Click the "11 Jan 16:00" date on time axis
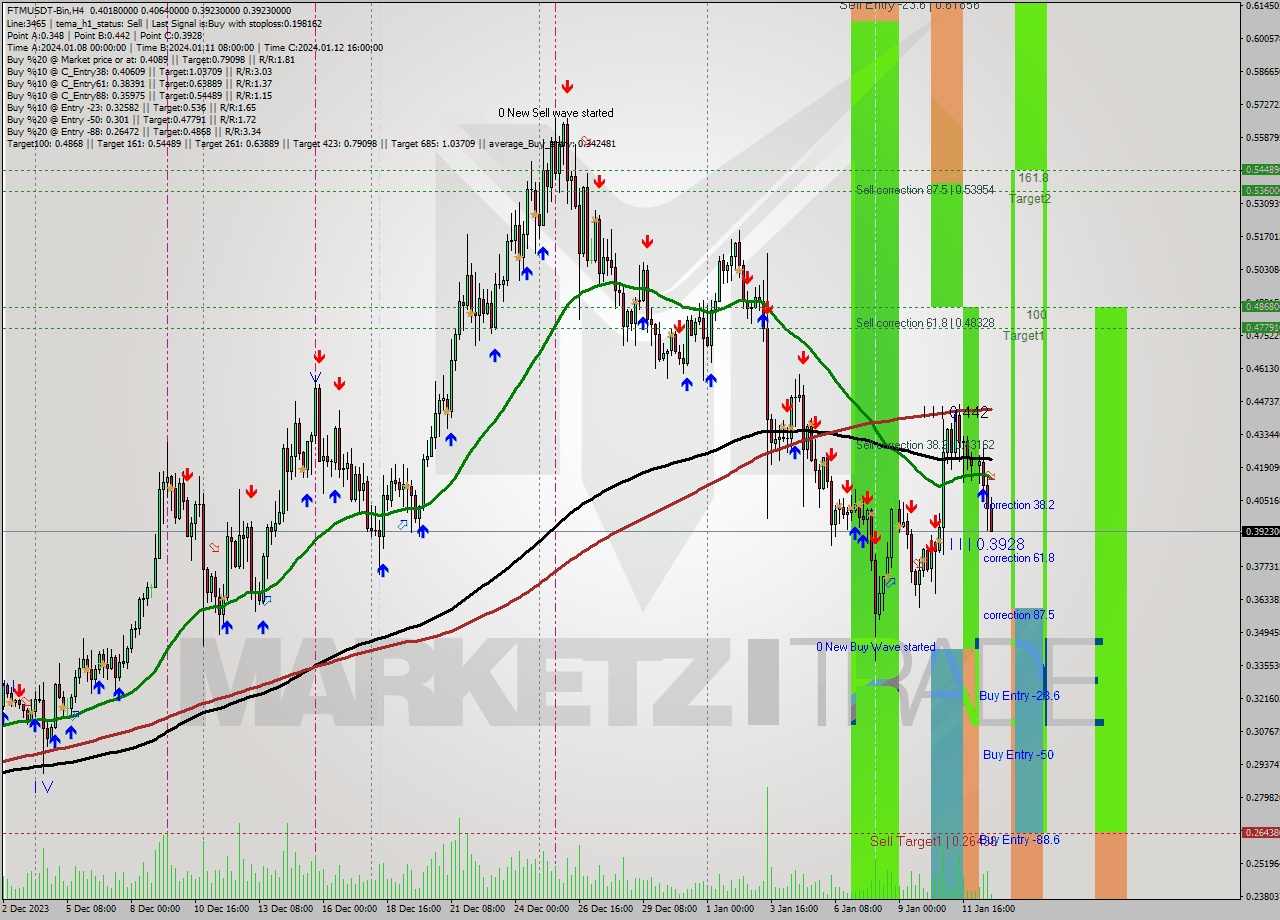Image resolution: width=1280 pixels, height=920 pixels. tap(988, 909)
